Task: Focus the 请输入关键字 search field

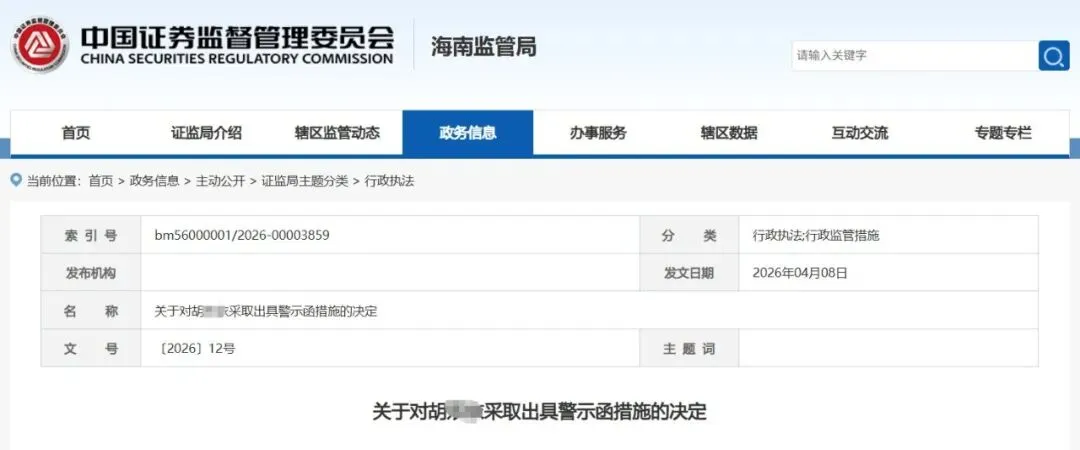Action: pyautogui.click(x=915, y=56)
